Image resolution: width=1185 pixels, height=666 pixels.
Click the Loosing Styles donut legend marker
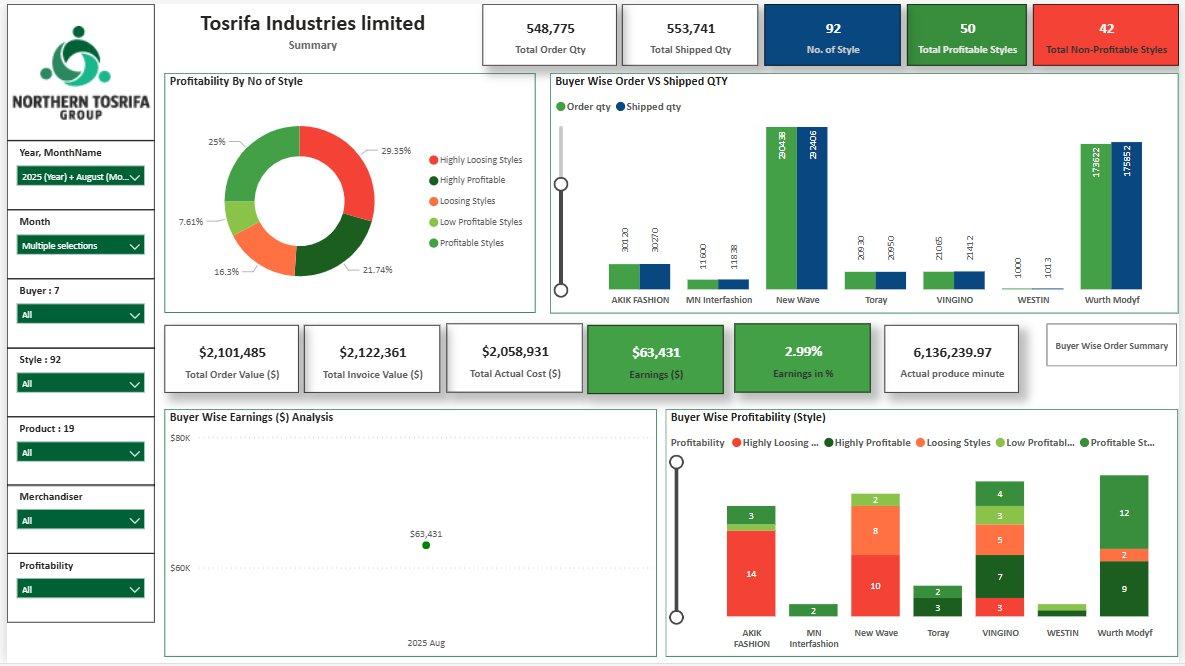[x=434, y=201]
